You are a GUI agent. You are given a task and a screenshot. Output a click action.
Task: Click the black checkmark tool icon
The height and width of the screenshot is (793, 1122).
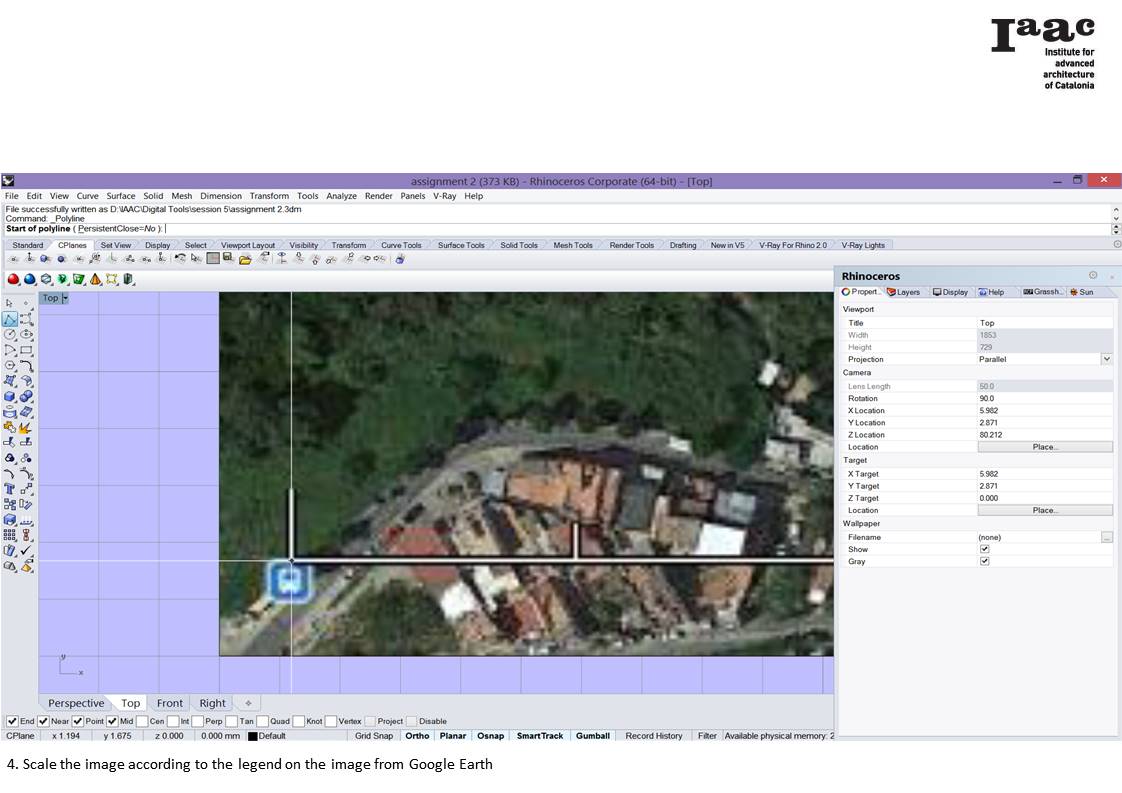coord(26,550)
